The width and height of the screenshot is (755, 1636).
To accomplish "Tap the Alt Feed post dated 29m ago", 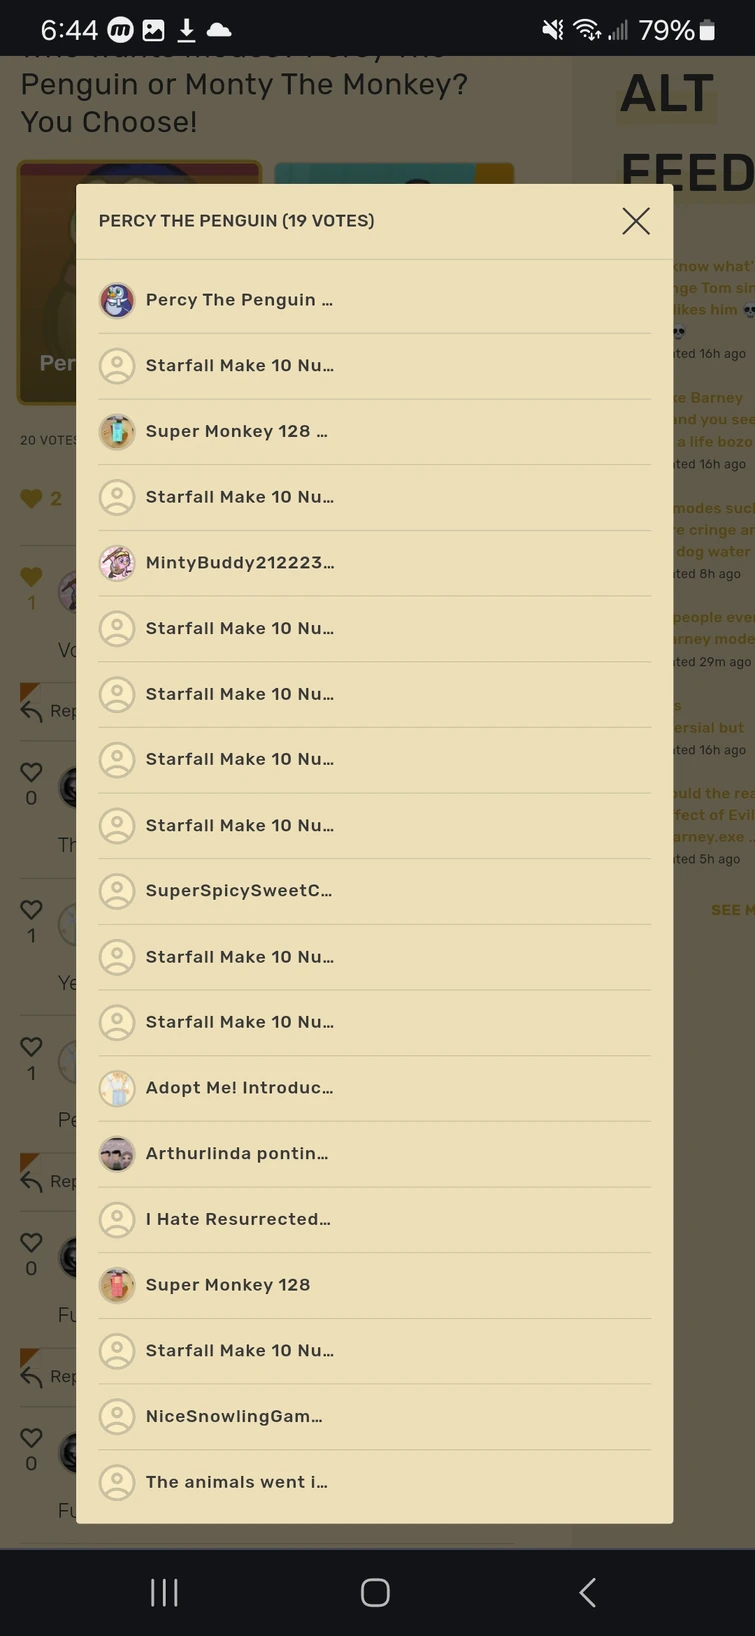I will click(712, 639).
